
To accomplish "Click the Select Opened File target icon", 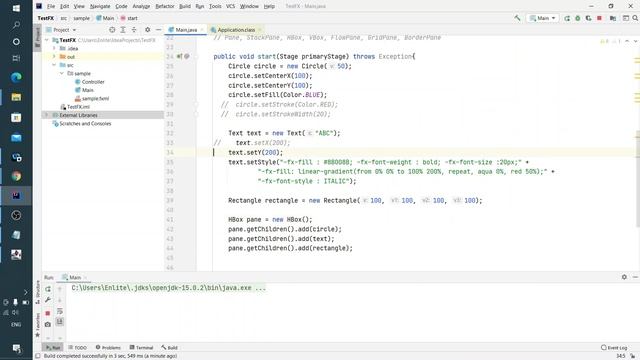I will click(112, 30).
